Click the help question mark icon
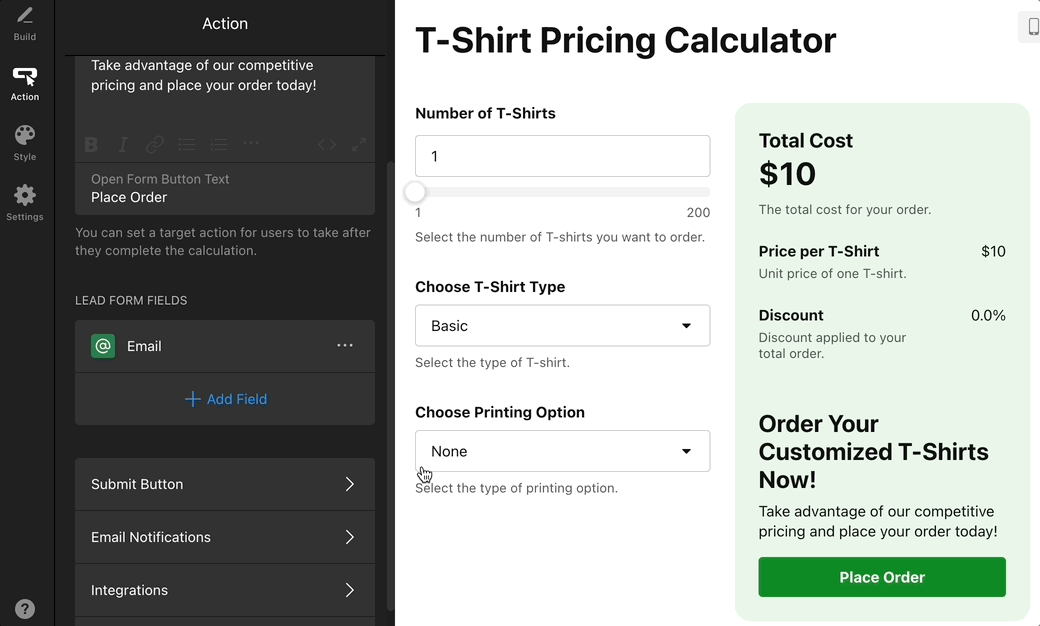 coord(25,608)
